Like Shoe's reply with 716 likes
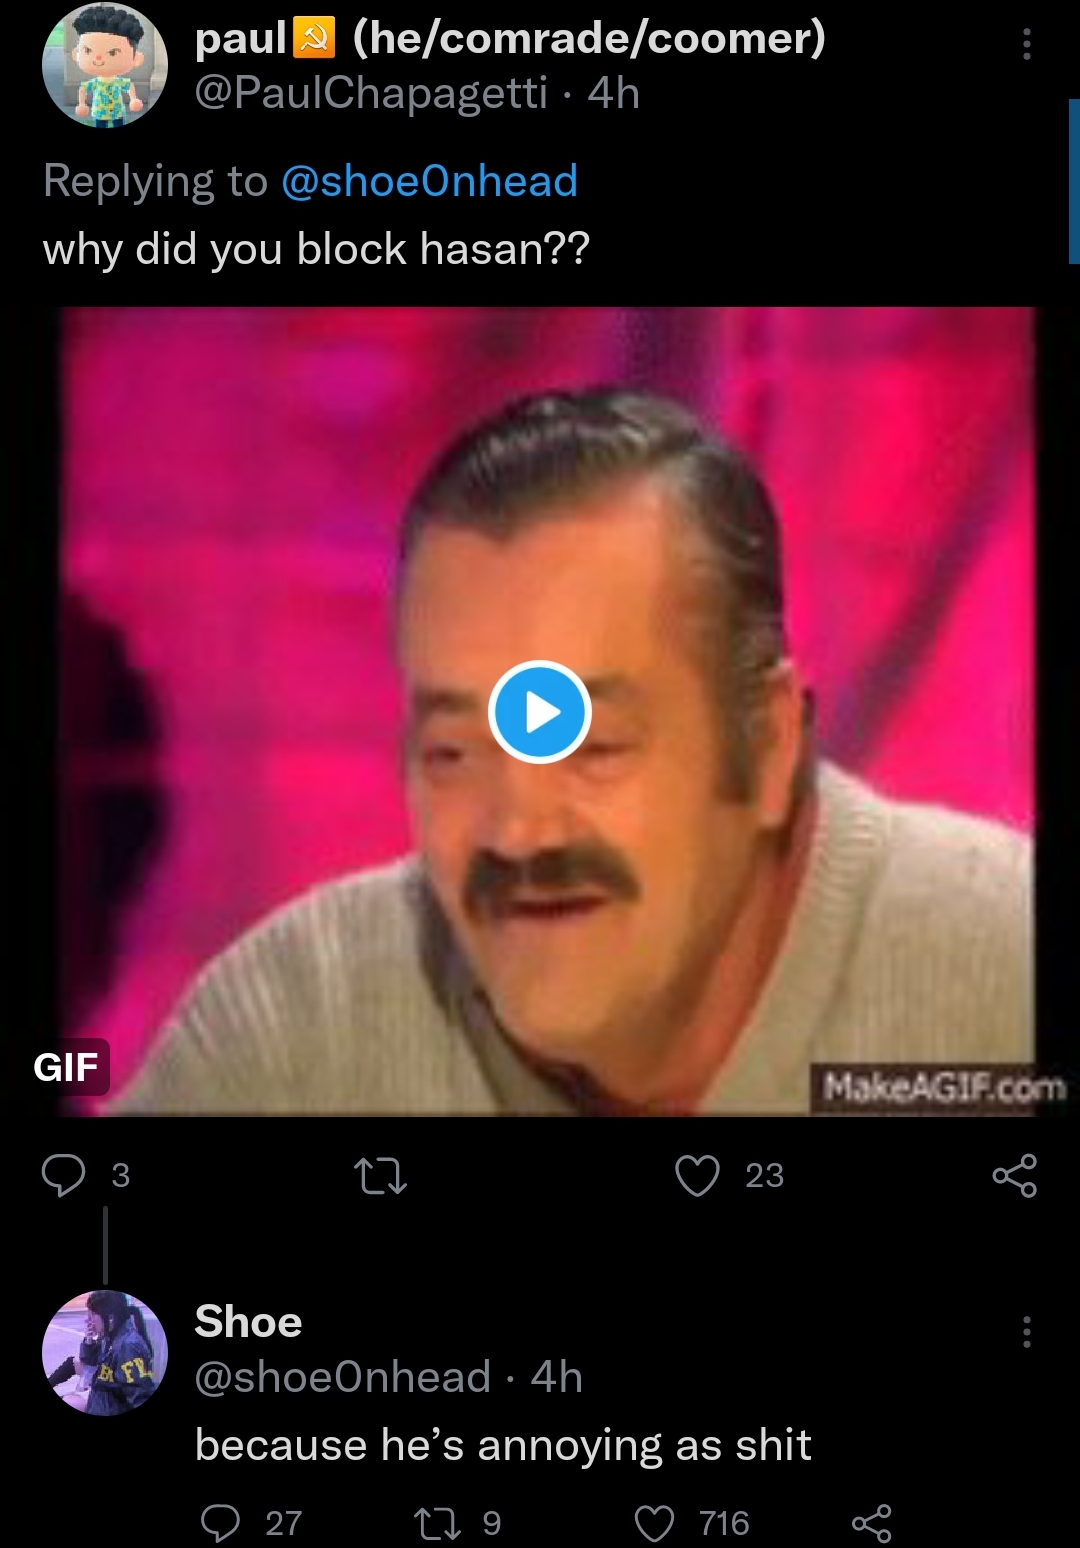Screen dimensions: 1080x1548 coord(654,1524)
